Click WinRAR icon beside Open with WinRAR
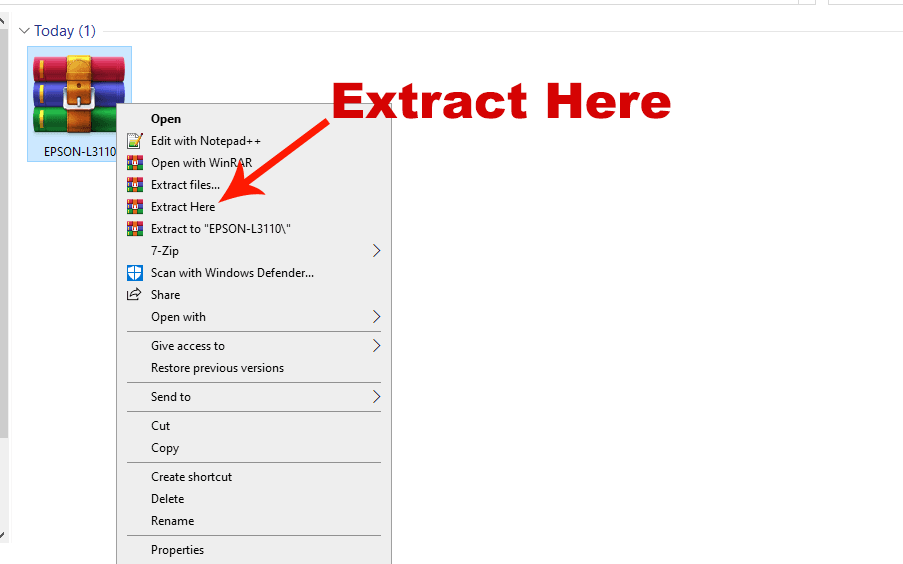 click(135, 162)
